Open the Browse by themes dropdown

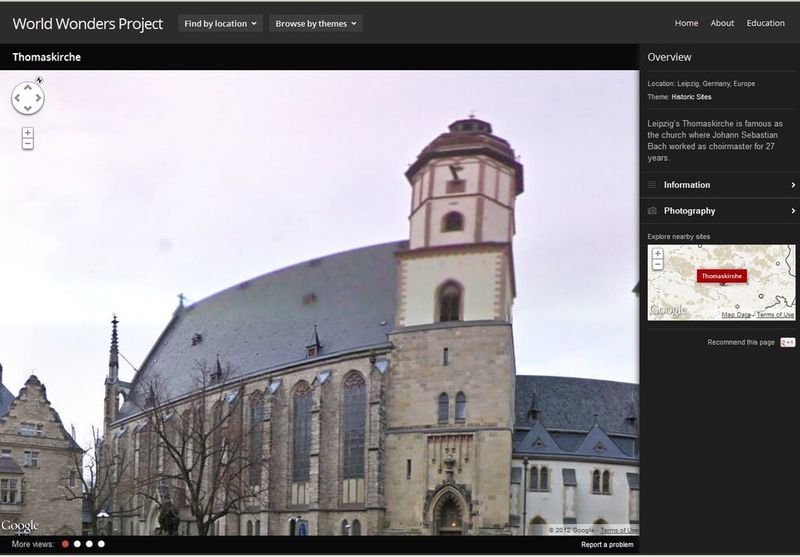(x=316, y=23)
